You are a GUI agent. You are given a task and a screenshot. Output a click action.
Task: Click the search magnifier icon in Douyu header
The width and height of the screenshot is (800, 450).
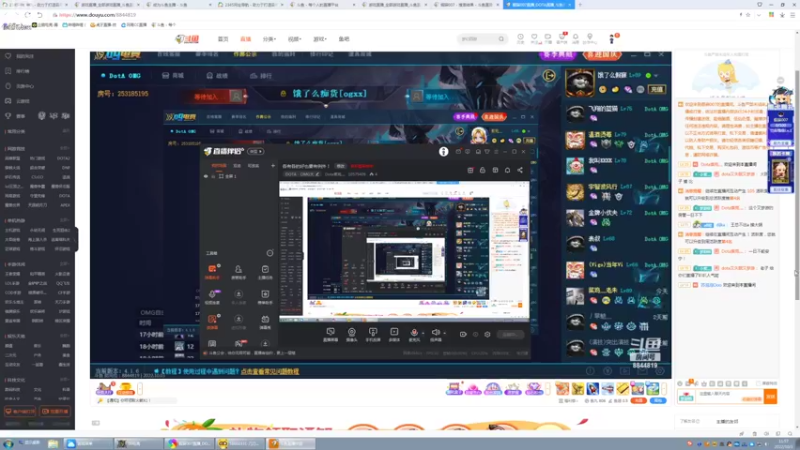pos(501,39)
